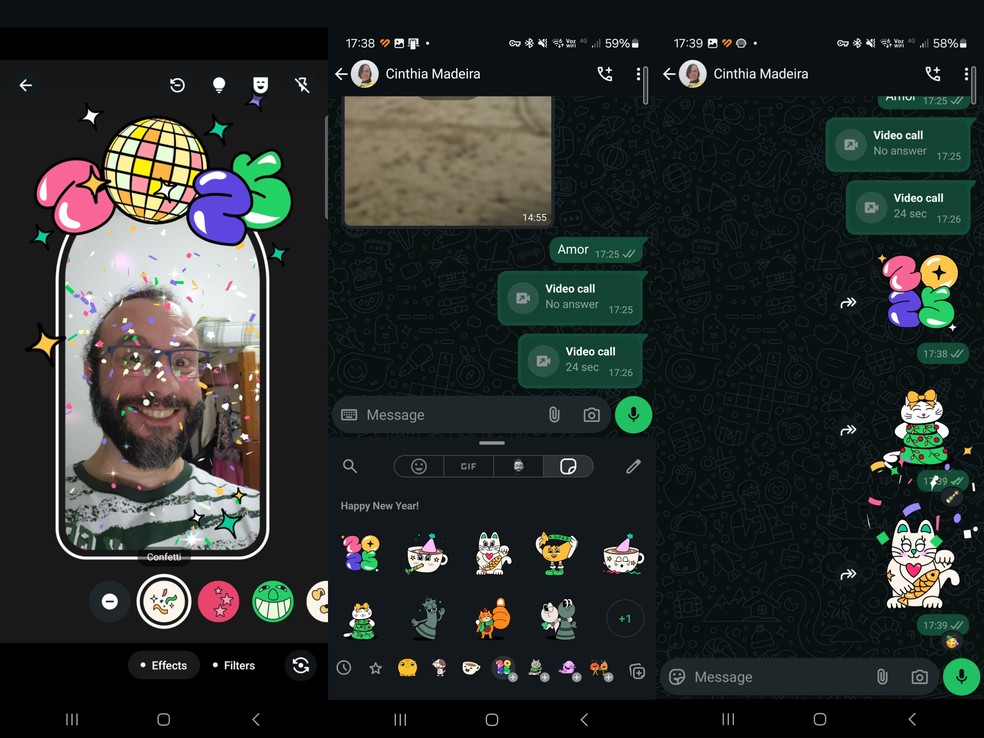Search stickers with the magnifier icon
The width and height of the screenshot is (984, 738).
[x=350, y=466]
